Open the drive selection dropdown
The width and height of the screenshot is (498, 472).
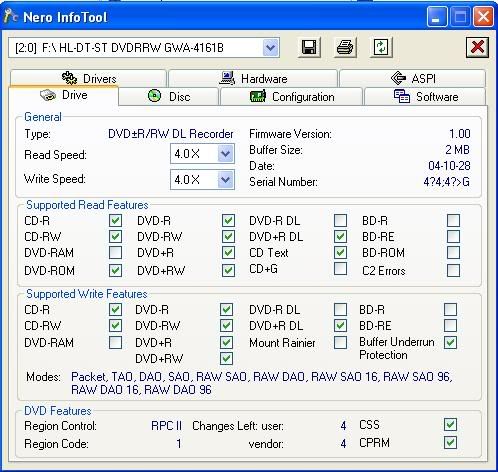coord(270,48)
